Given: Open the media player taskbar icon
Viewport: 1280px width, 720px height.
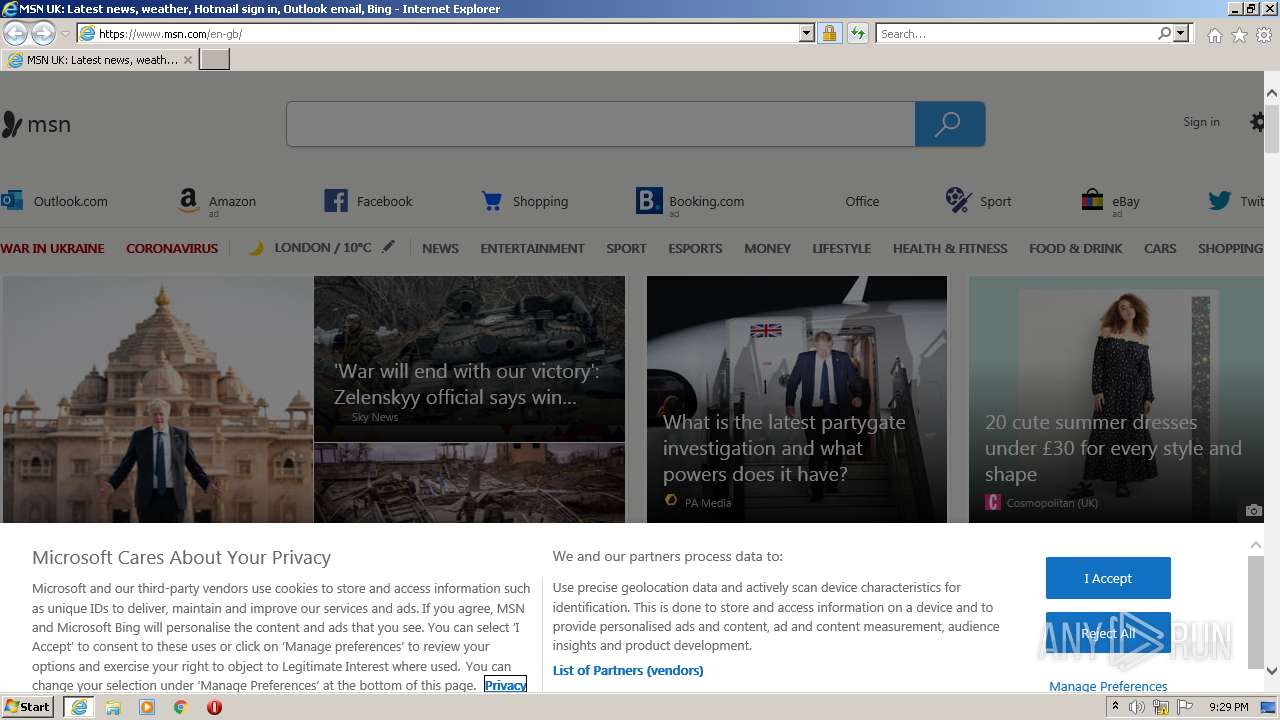Looking at the screenshot, I should pyautogui.click(x=147, y=707).
